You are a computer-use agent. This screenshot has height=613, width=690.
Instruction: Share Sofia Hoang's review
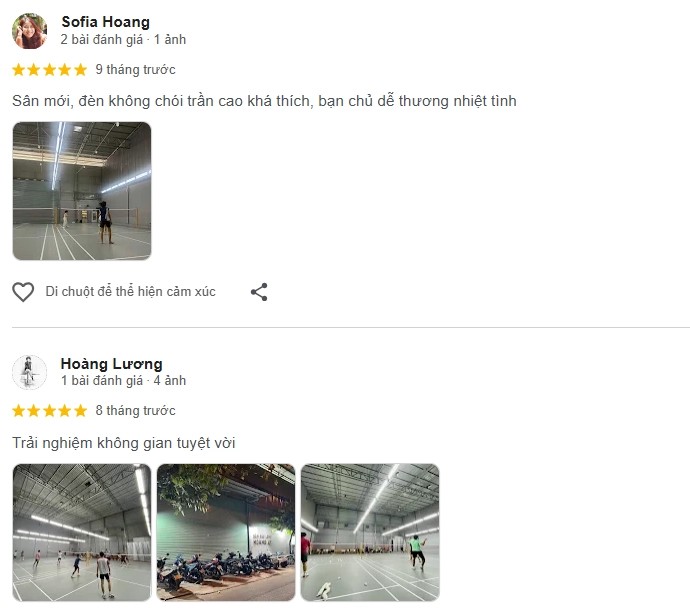coord(259,292)
